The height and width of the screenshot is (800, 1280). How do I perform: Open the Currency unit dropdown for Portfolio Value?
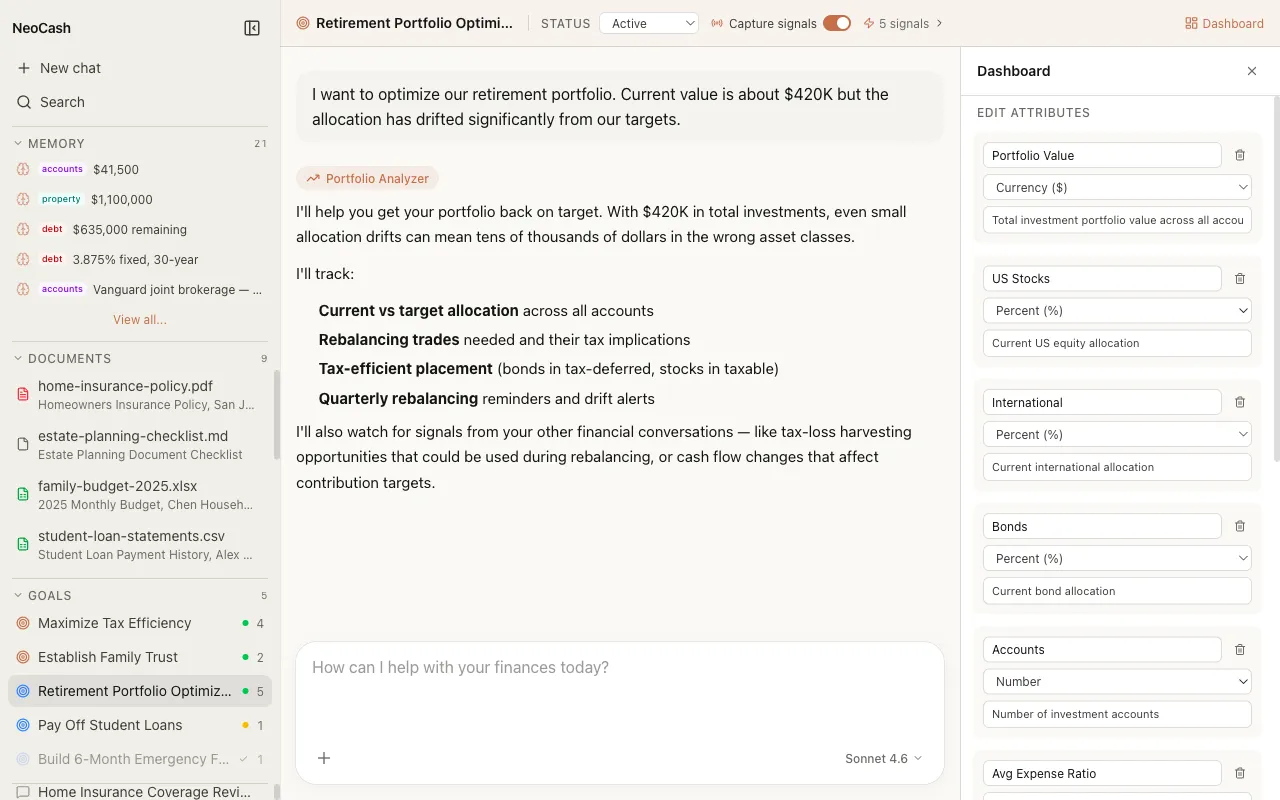pos(1117,187)
